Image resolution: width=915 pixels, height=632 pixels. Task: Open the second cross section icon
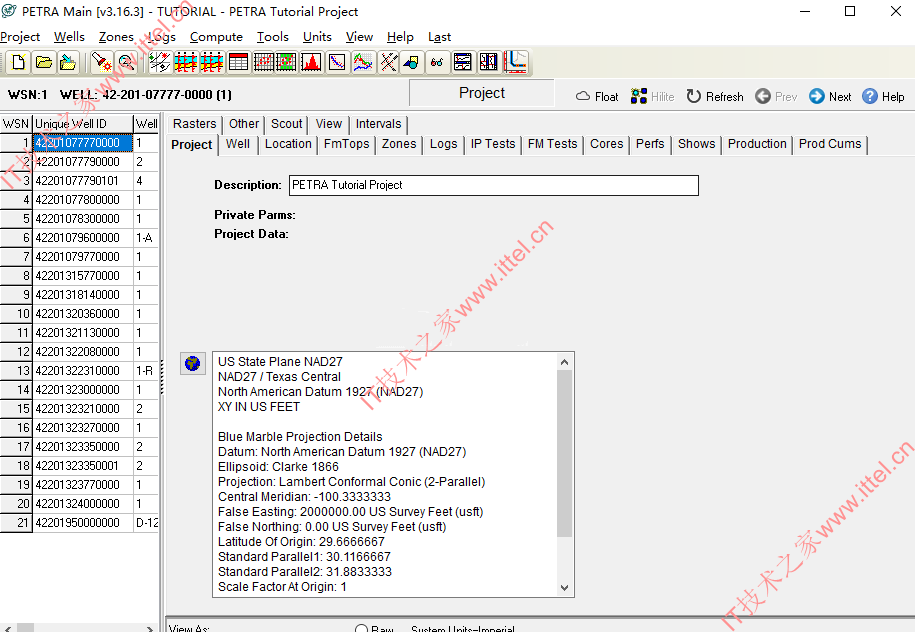click(x=212, y=62)
